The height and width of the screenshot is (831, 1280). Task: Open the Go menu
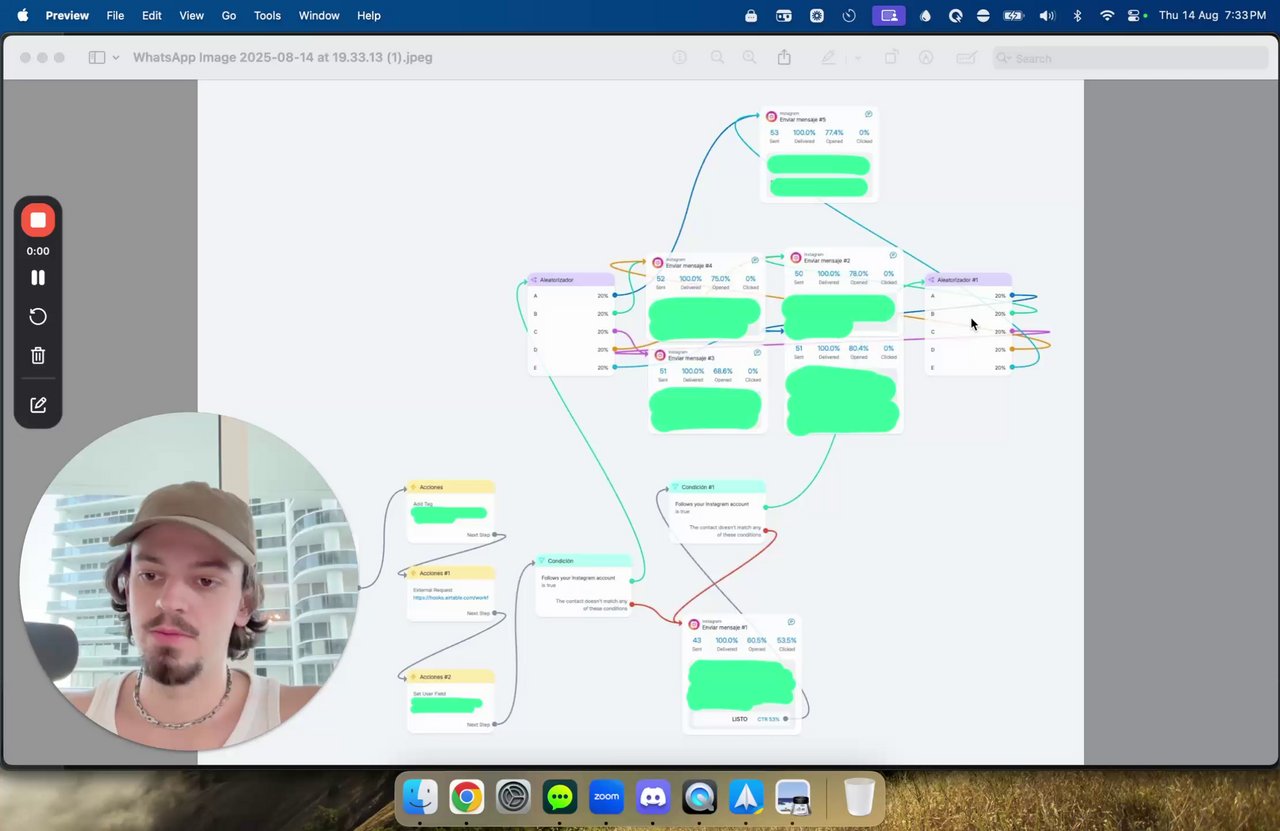(229, 15)
